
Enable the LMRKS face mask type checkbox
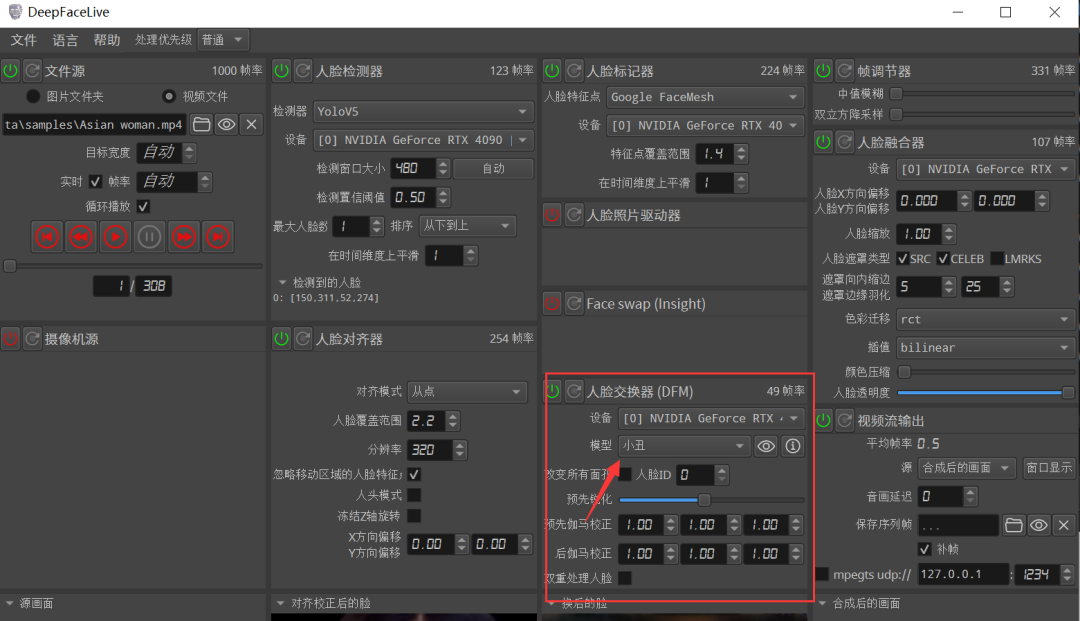point(997,259)
